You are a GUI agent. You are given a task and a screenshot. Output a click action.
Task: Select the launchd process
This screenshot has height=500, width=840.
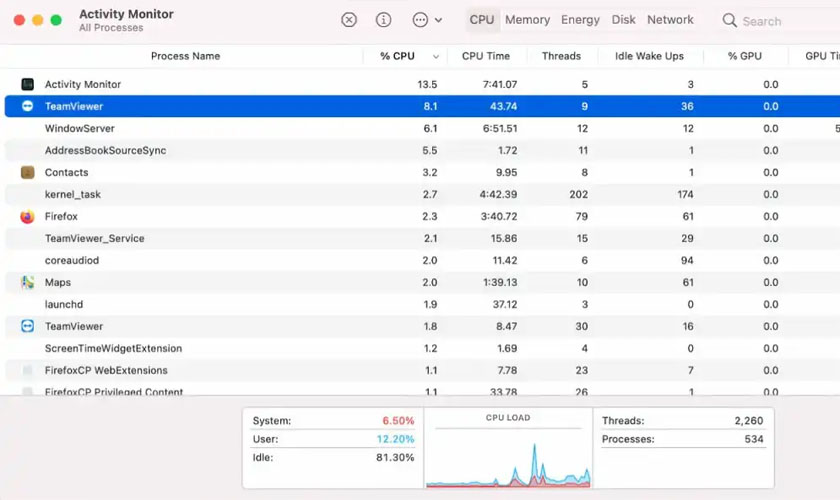pyautogui.click(x=64, y=304)
